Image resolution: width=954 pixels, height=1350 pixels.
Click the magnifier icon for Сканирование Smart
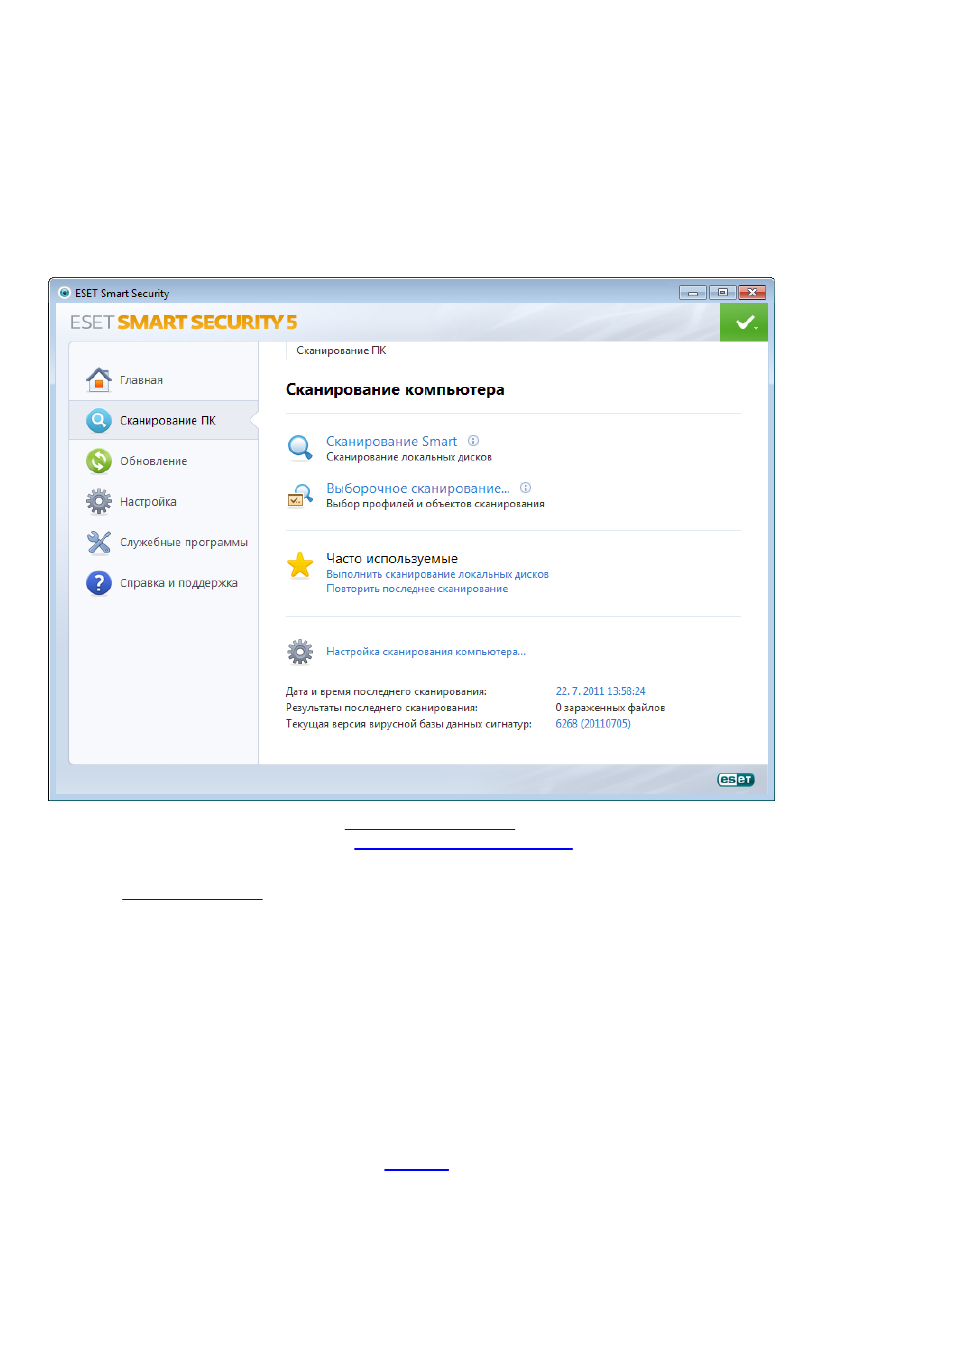pyautogui.click(x=300, y=448)
